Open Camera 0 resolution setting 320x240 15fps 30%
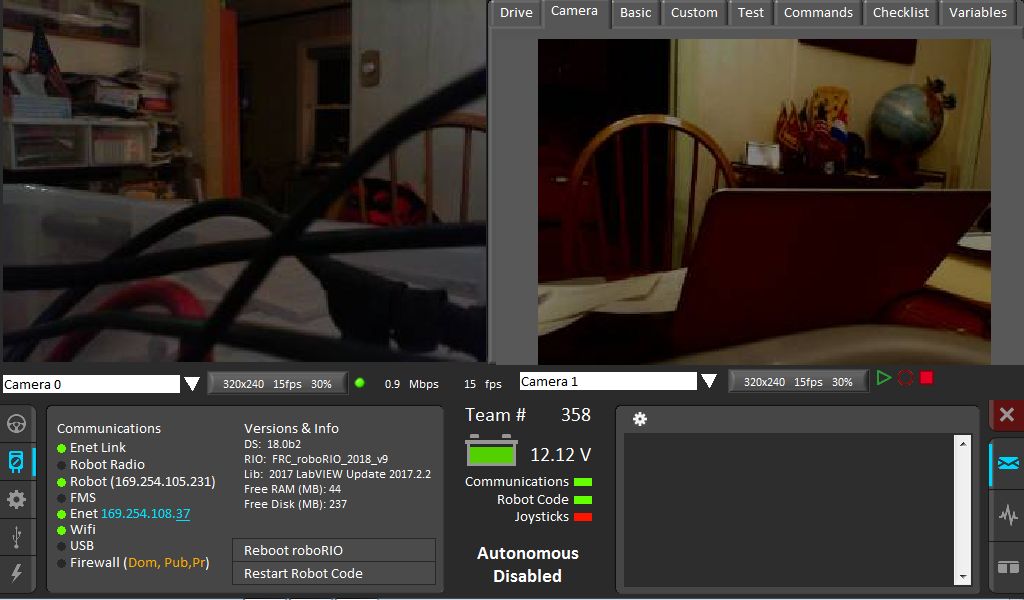Image resolution: width=1024 pixels, height=600 pixels. 277,384
